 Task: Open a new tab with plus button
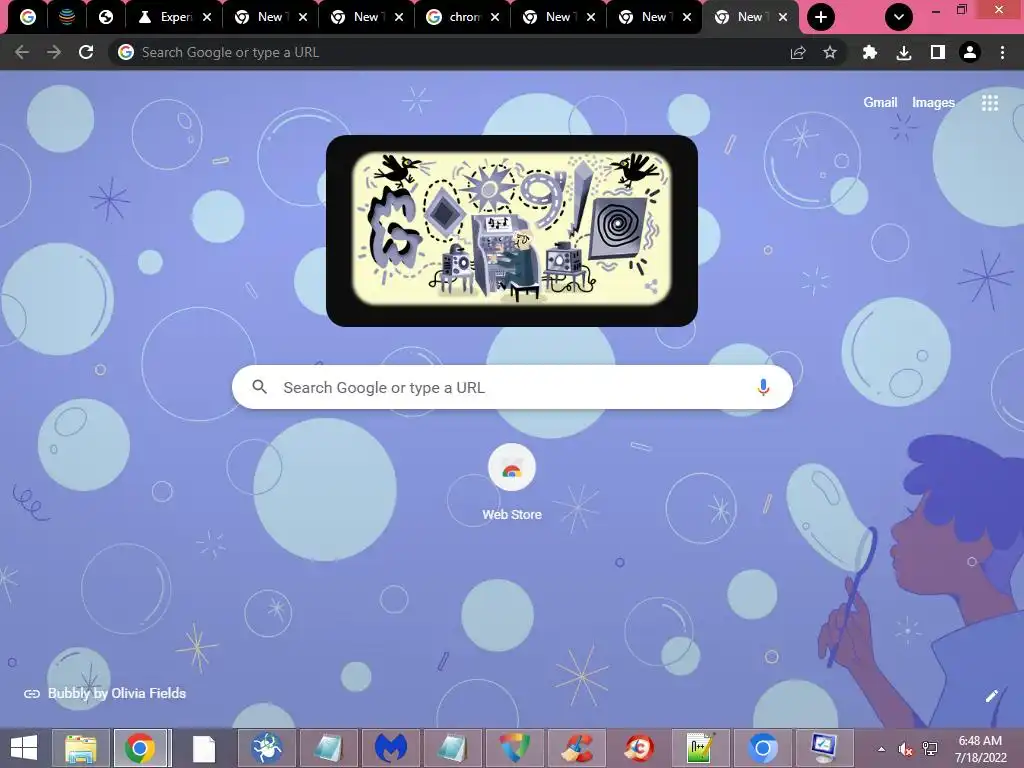click(x=821, y=17)
